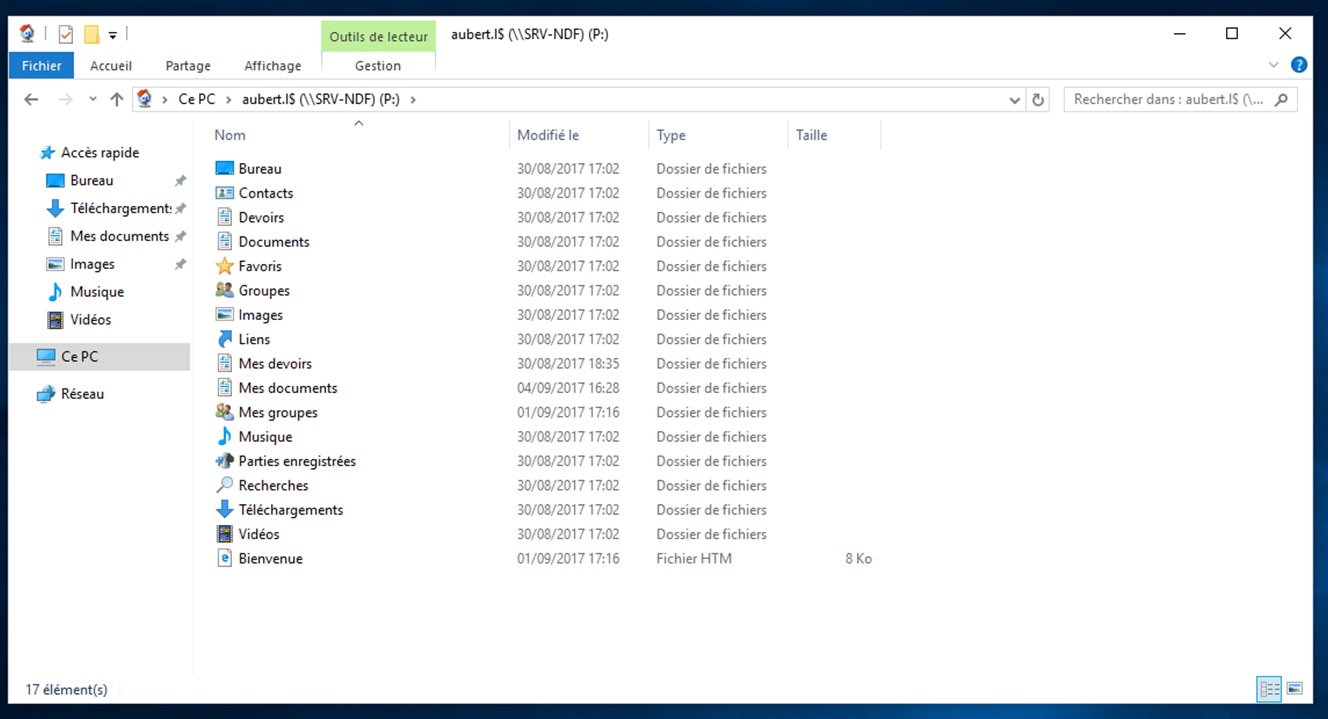Refresh the current folder view

point(1038,99)
